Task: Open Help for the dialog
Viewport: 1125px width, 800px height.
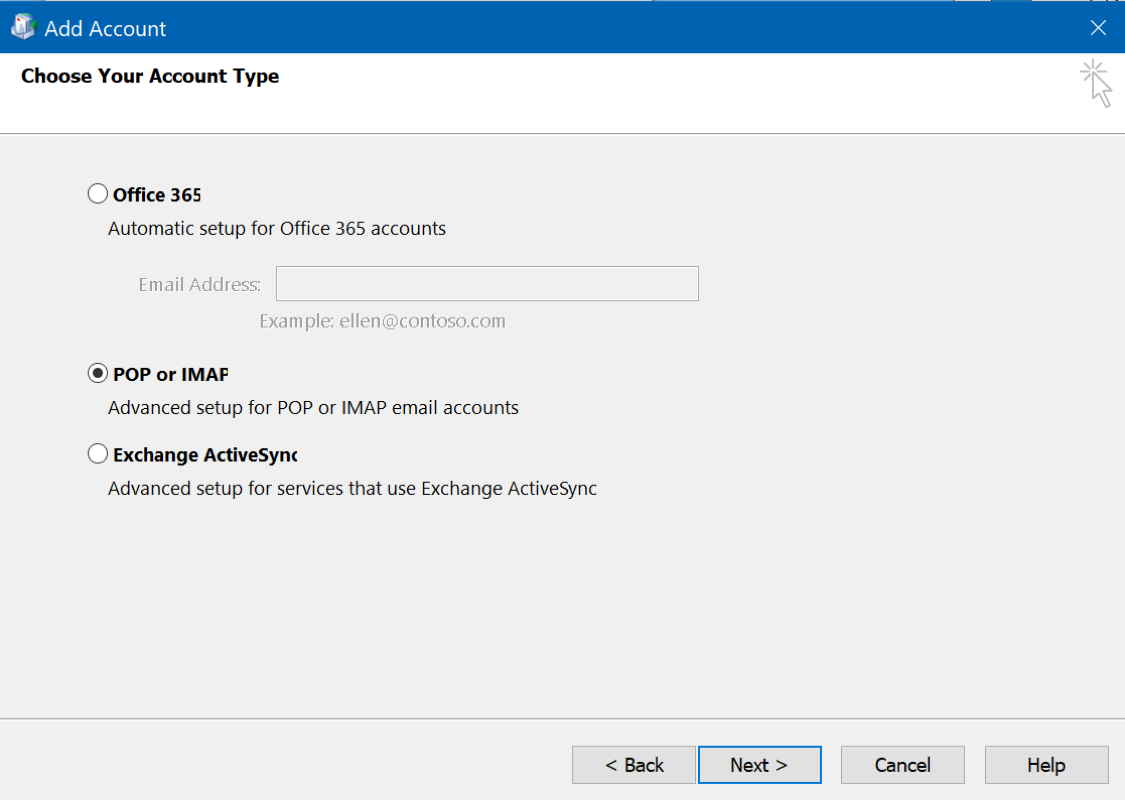Action: tap(1046, 765)
